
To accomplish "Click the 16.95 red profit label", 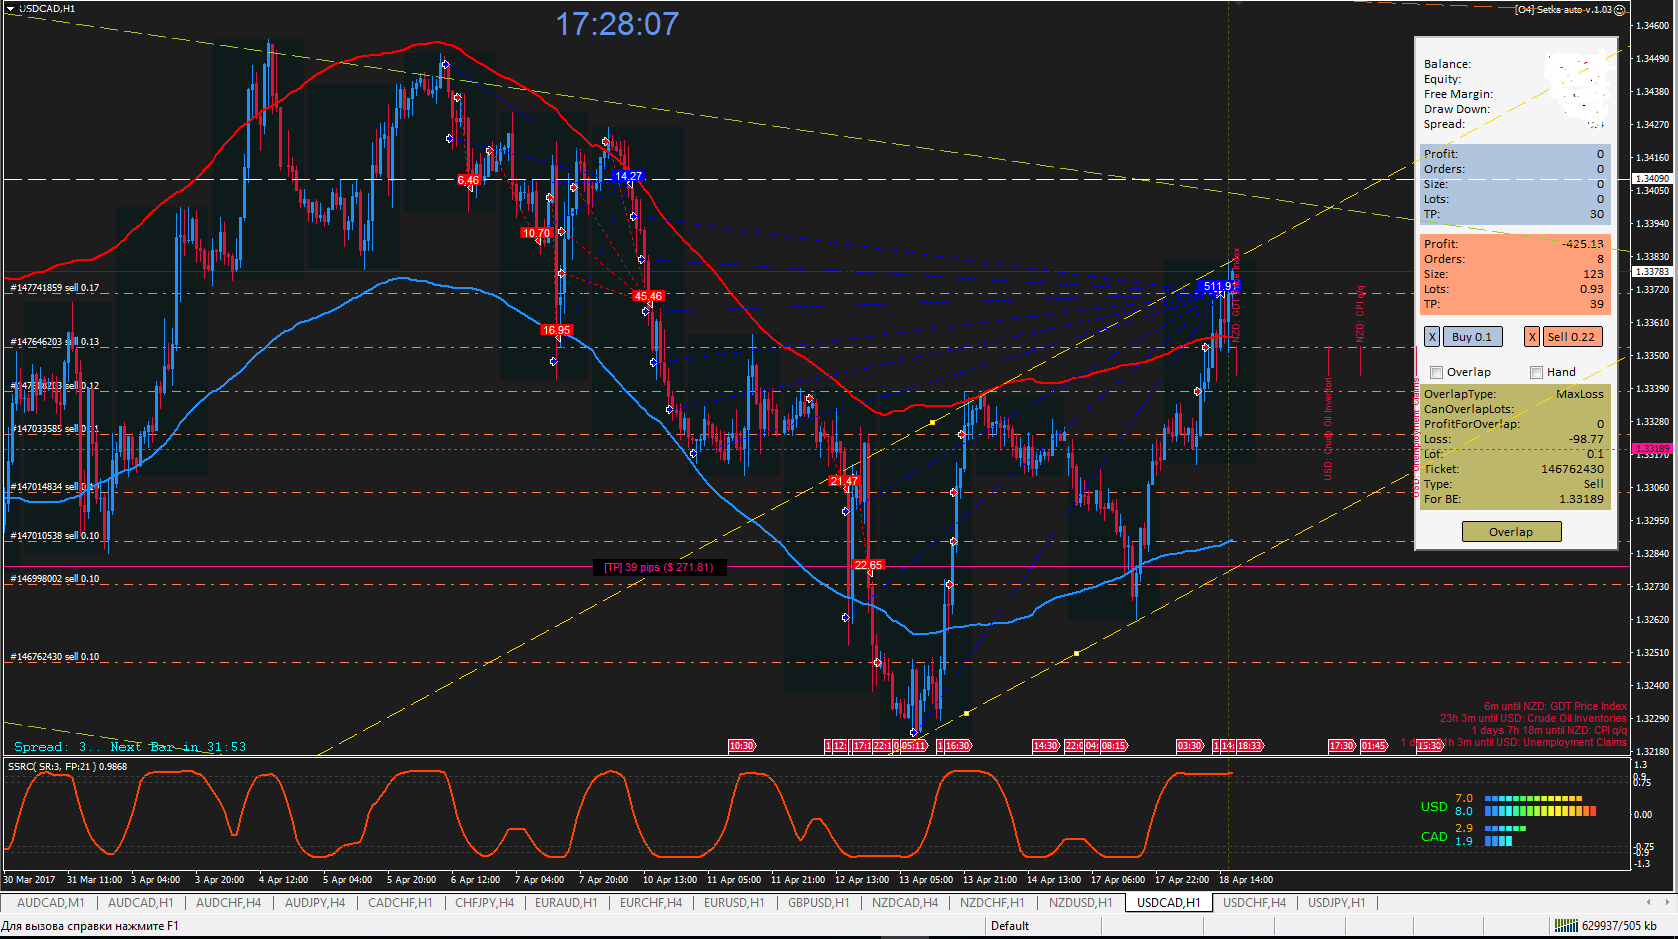I will coord(556,330).
